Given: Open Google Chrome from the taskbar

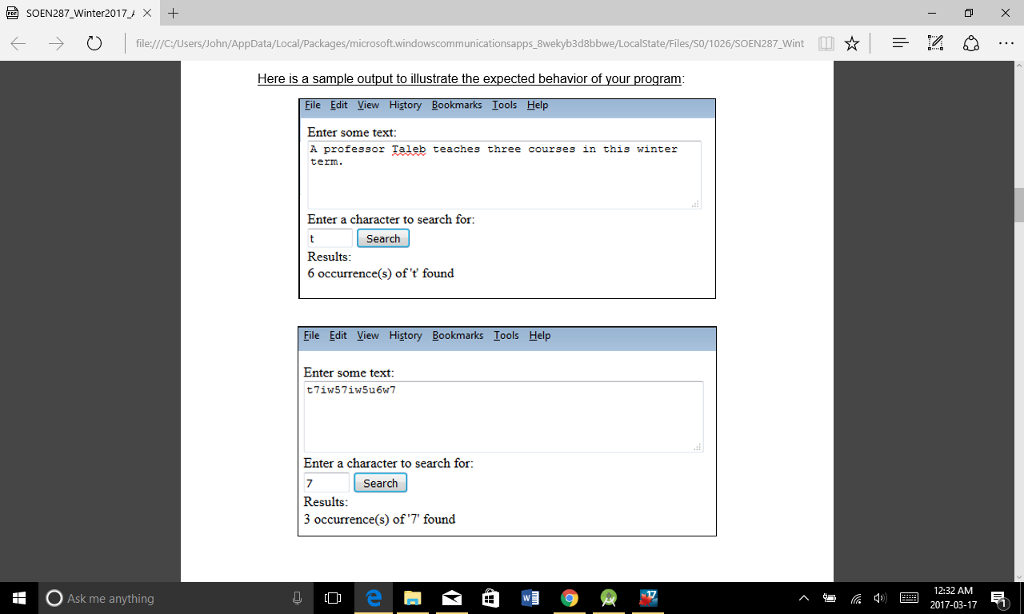Looking at the screenshot, I should pos(568,597).
